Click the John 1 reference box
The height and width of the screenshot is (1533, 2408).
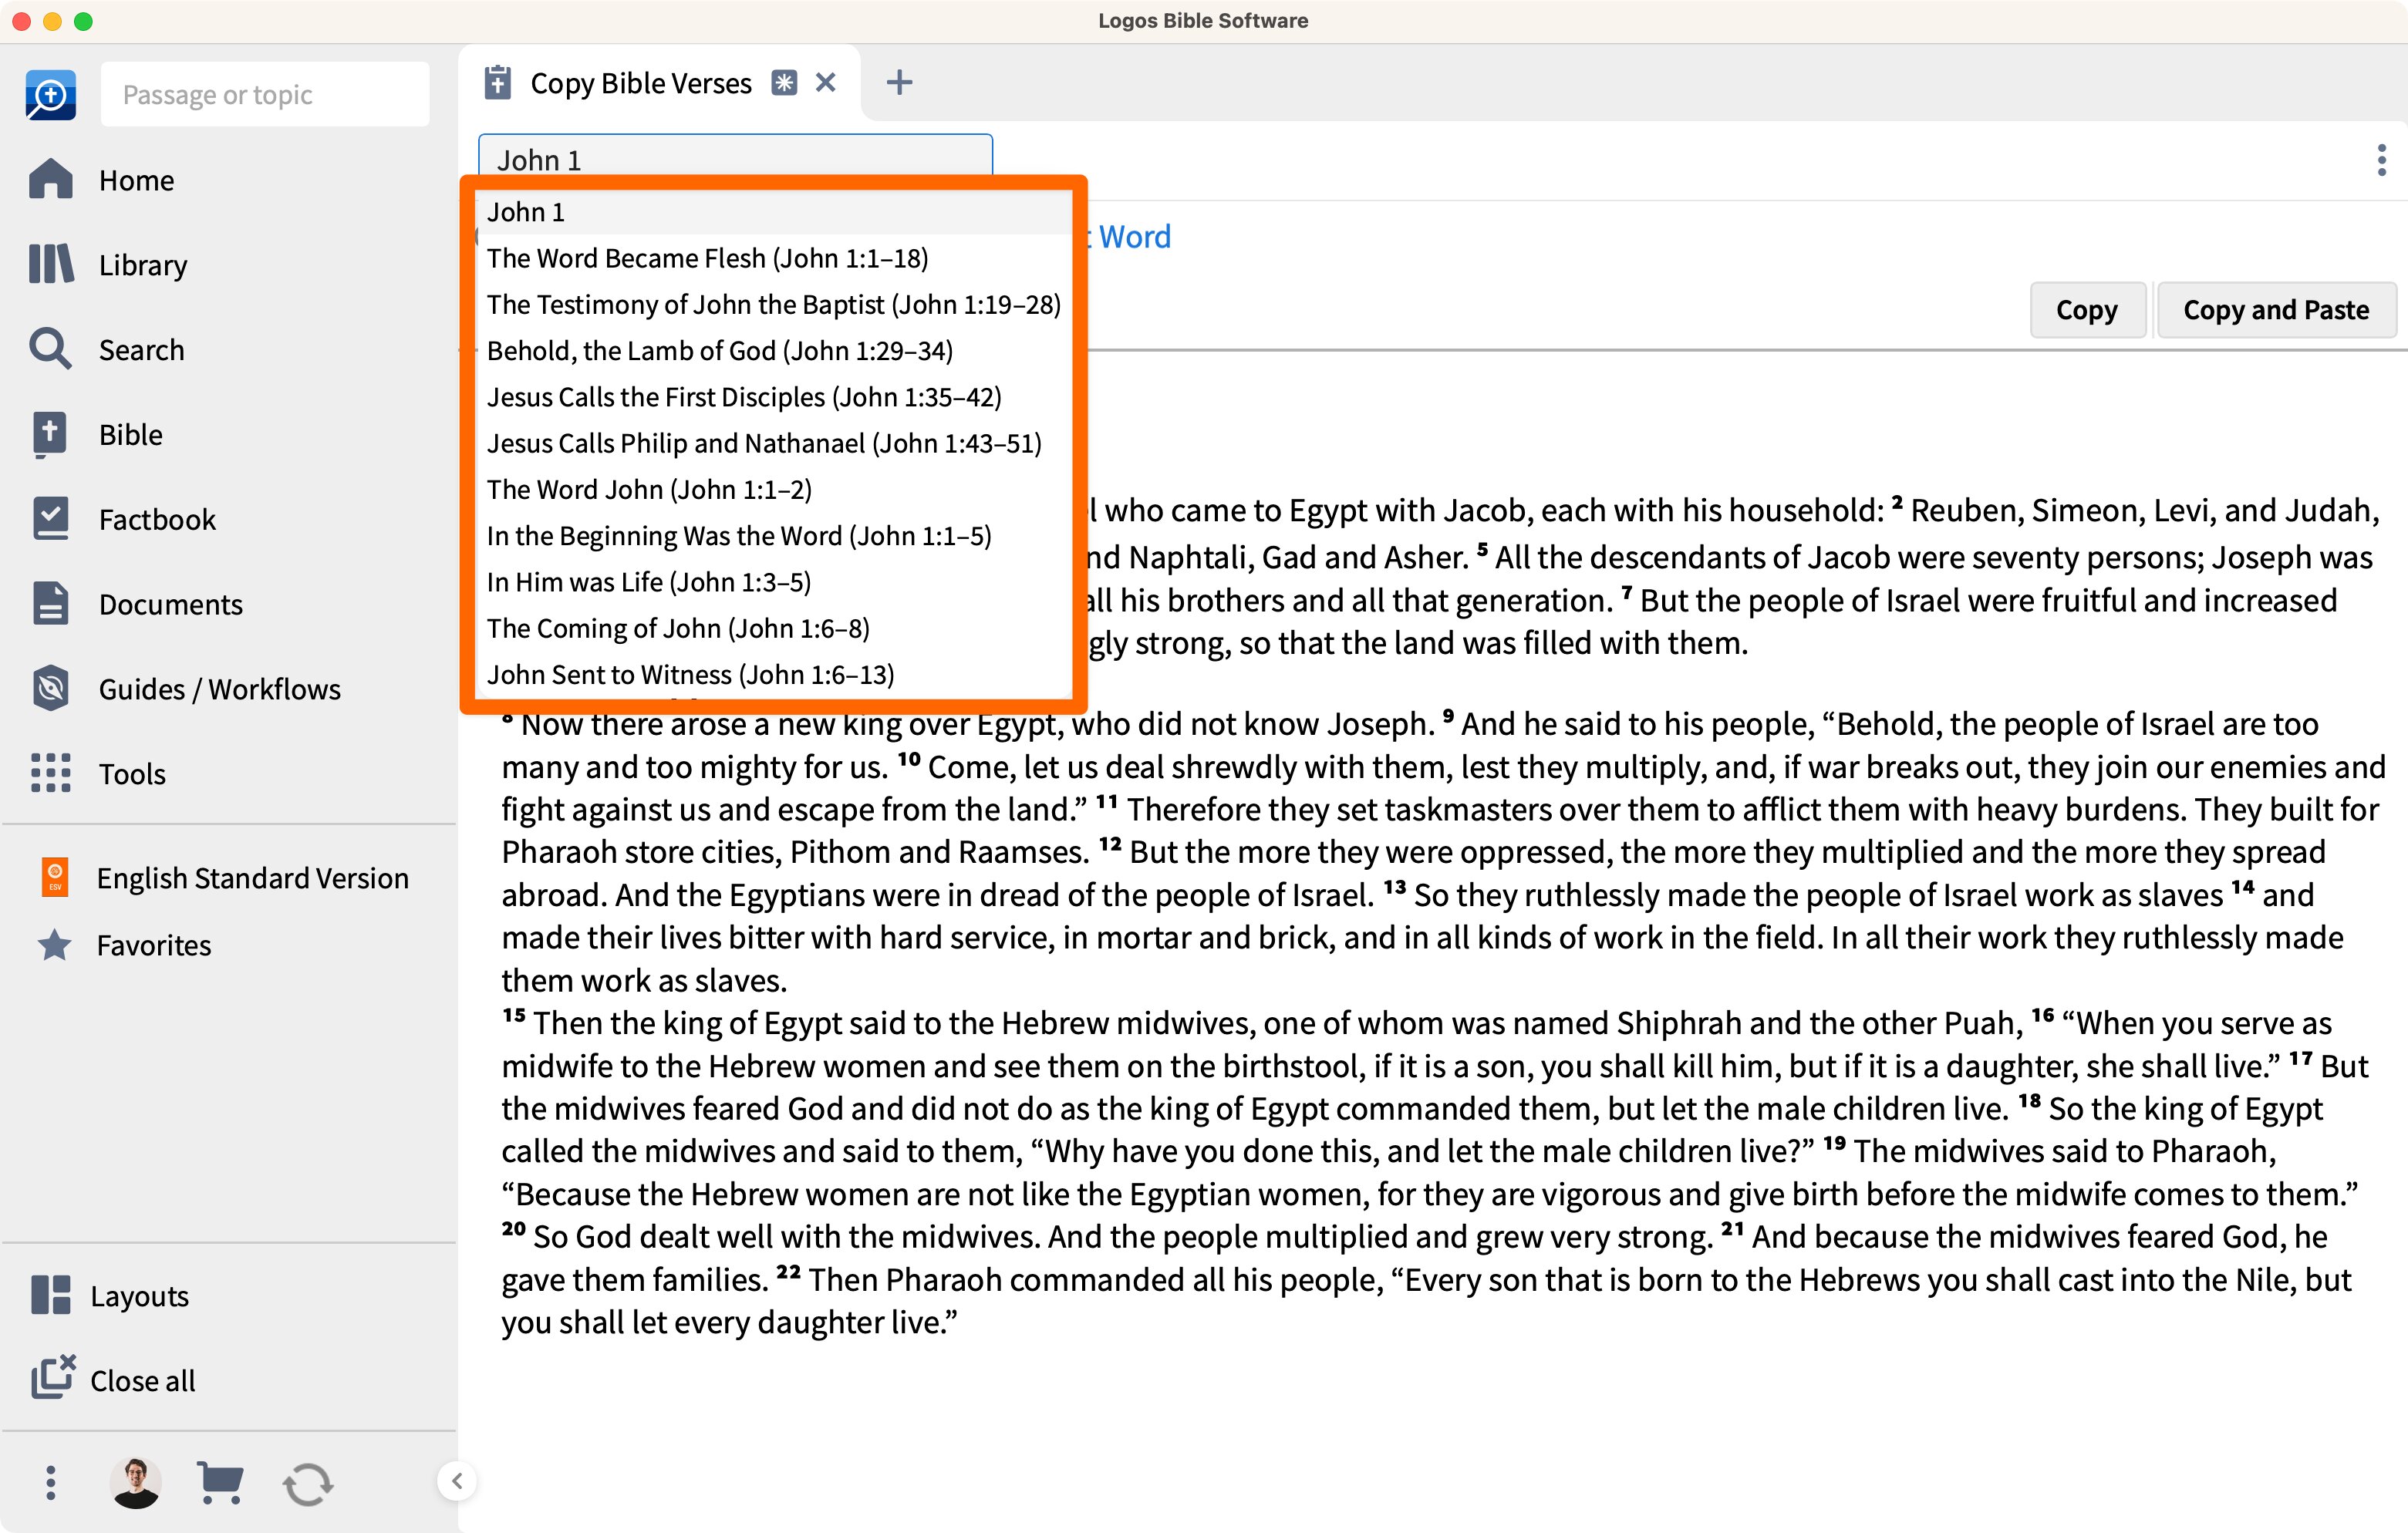click(735, 158)
